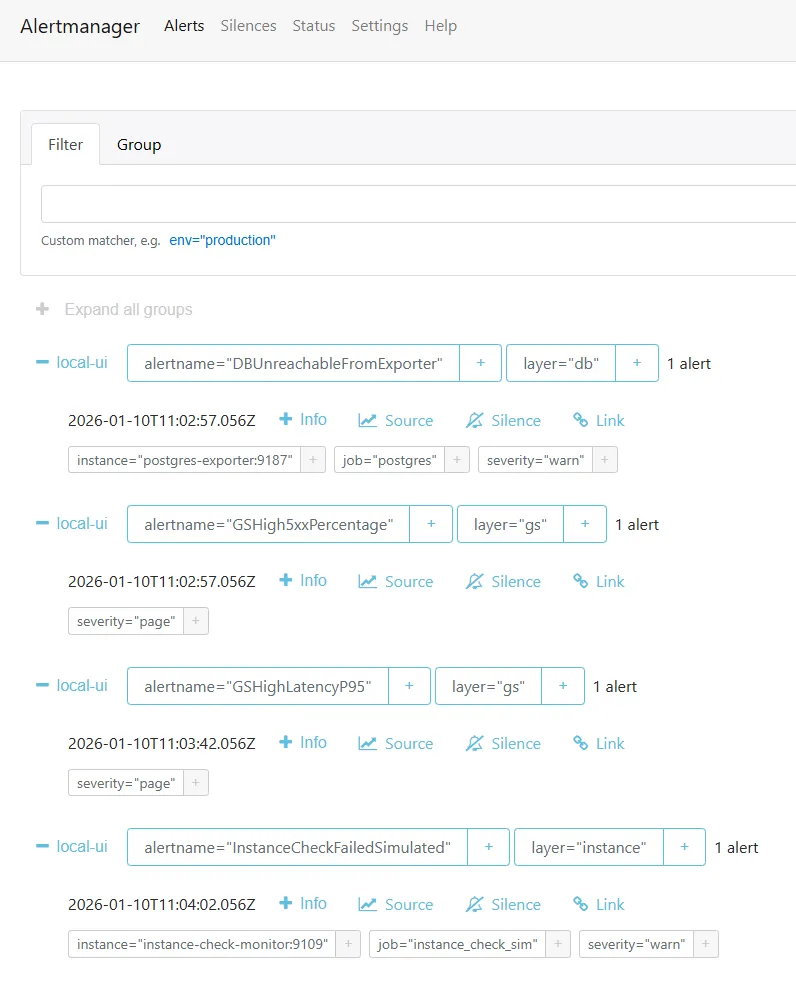The width and height of the screenshot is (796, 996).
Task: Open Source for InstanceCheckFailedSimulated alert
Action: 395,905
